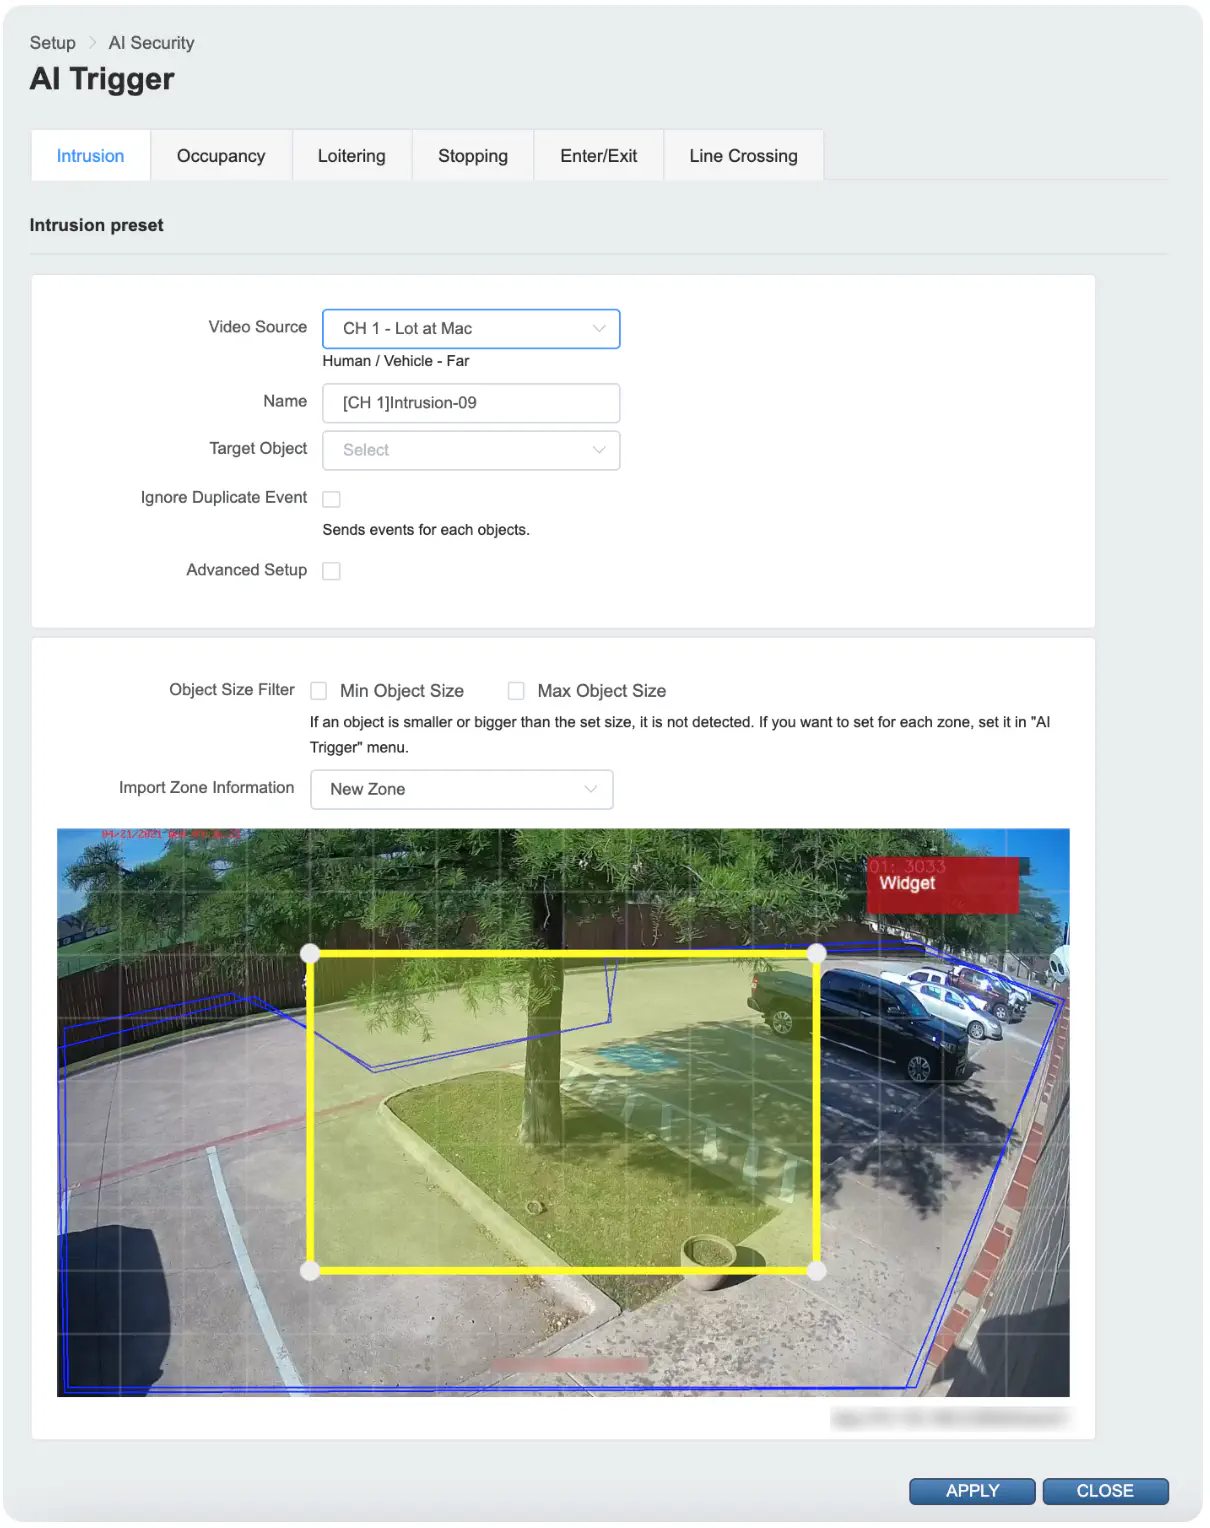Enable the Ignore Duplicate Event checkbox

coord(332,499)
